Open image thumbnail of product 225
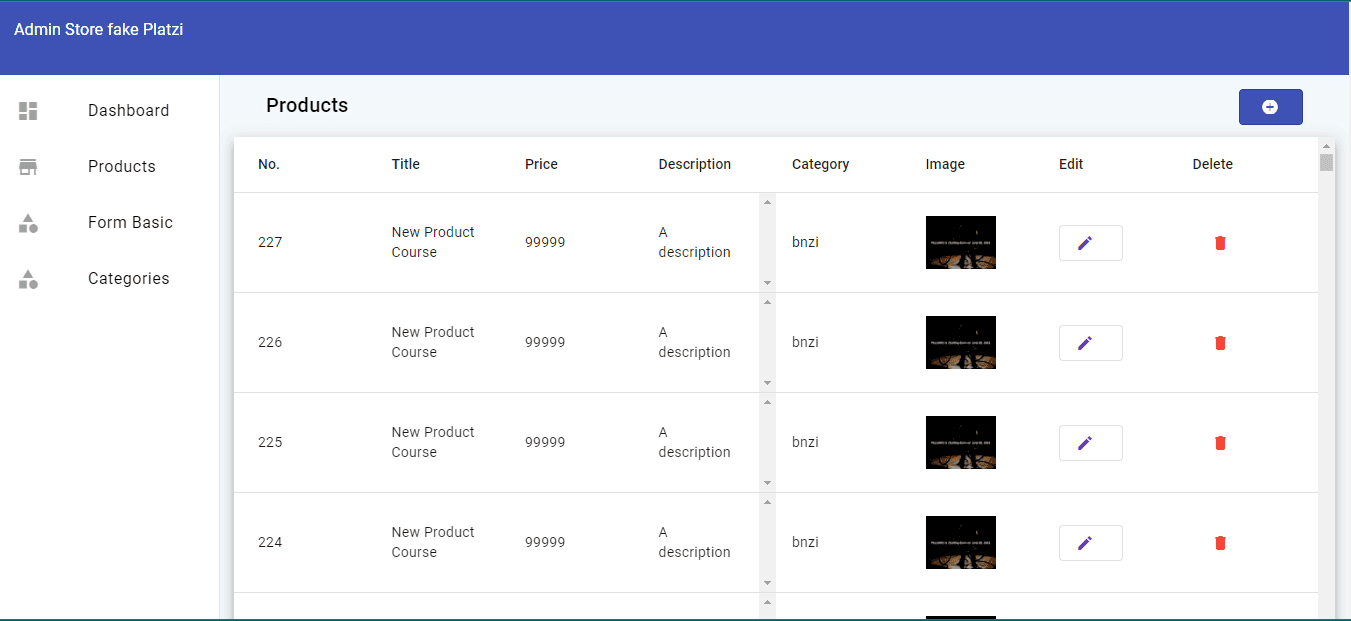The height and width of the screenshot is (621, 1351). coord(960,442)
